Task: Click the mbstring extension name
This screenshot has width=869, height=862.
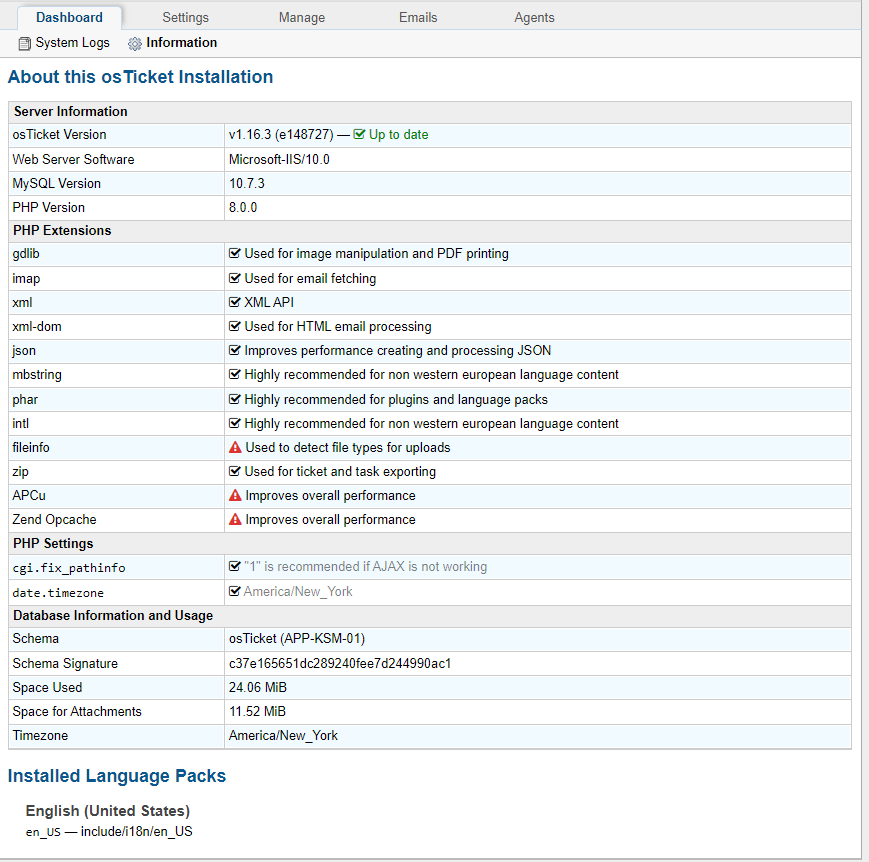Action: [37, 375]
